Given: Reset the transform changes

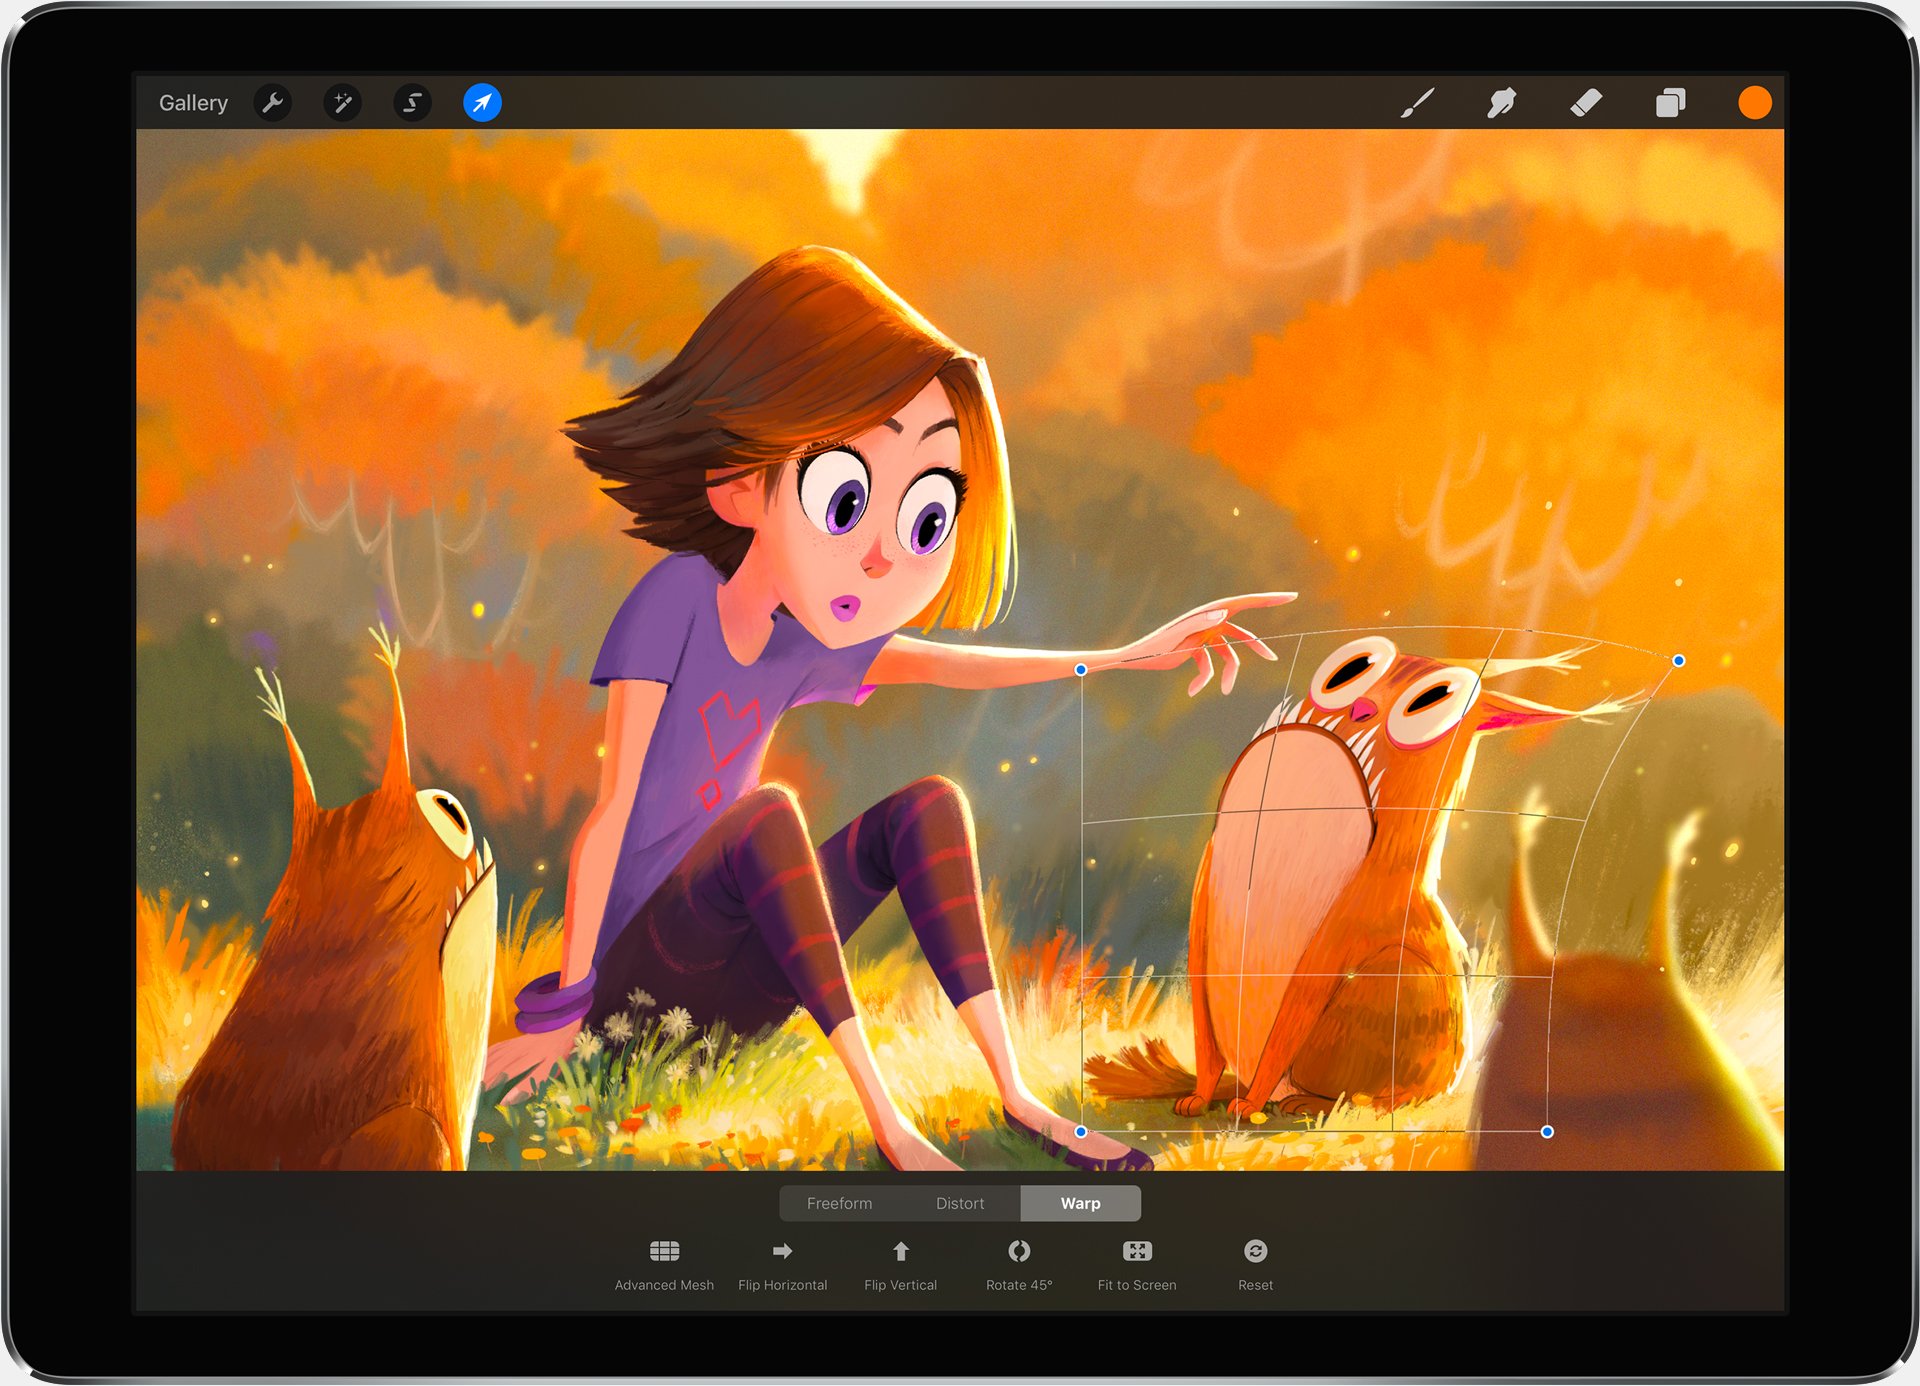Looking at the screenshot, I should (x=1255, y=1263).
